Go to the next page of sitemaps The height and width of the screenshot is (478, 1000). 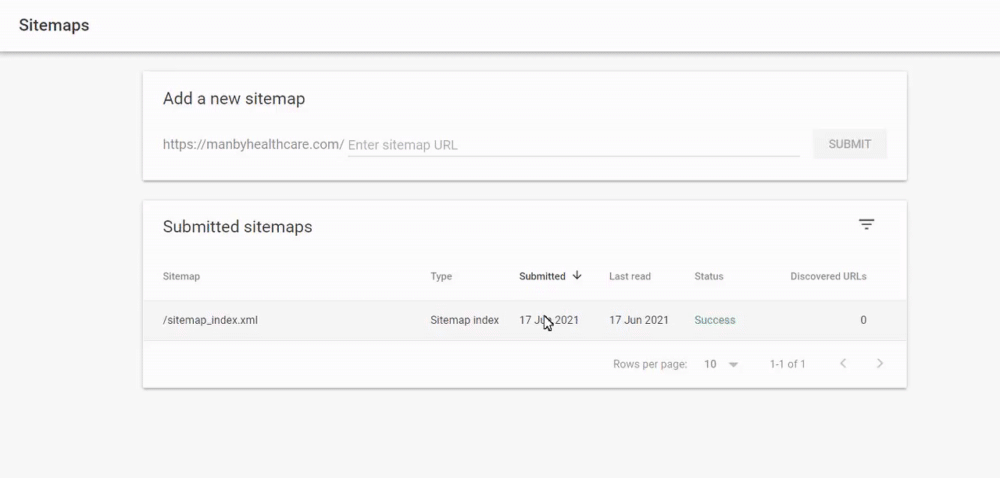click(880, 364)
